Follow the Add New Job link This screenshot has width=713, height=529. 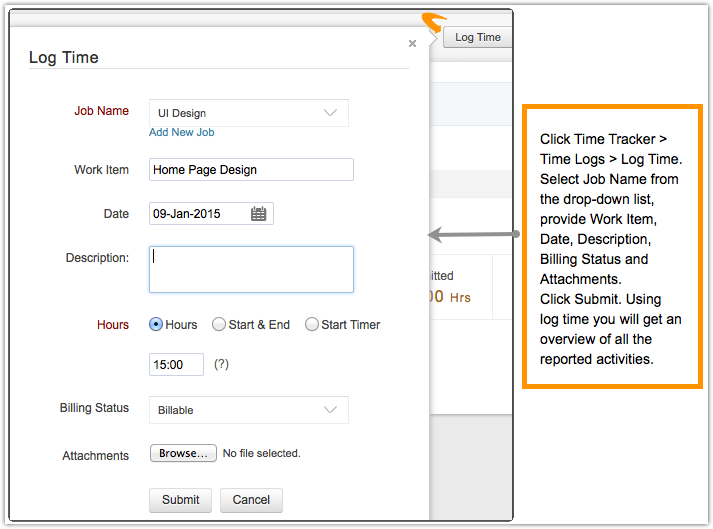click(181, 132)
